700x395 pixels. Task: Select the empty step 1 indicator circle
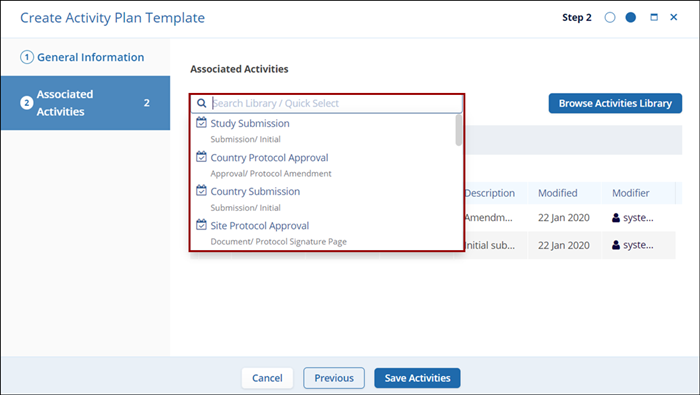(610, 17)
